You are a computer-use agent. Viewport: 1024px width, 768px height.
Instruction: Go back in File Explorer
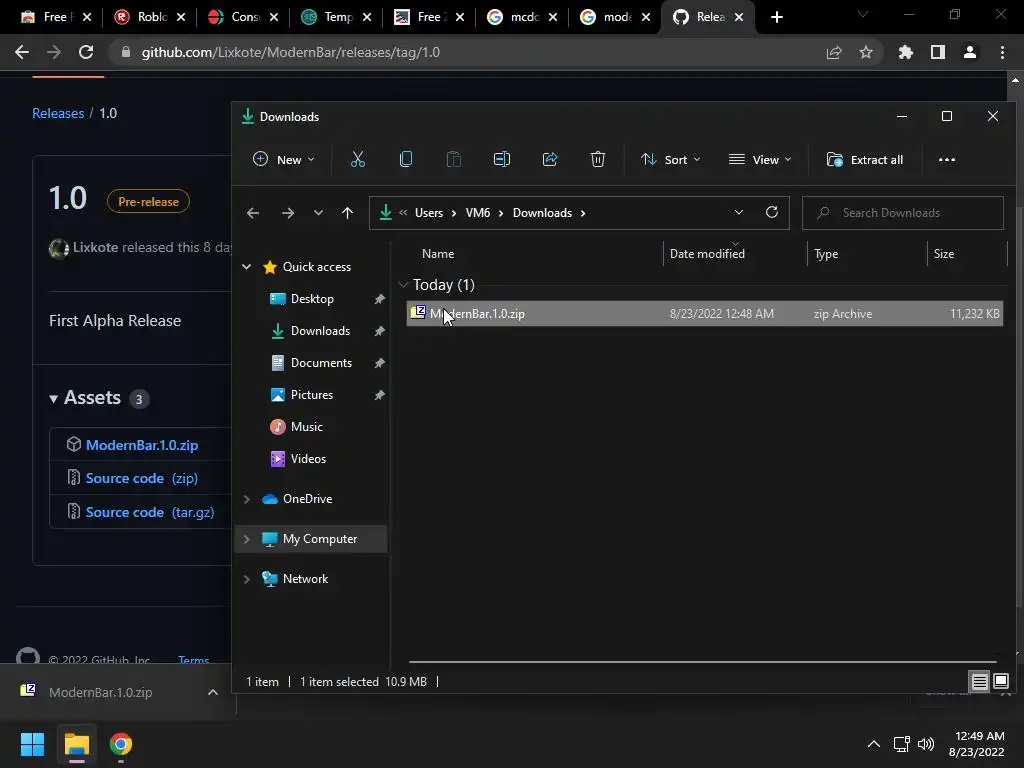pos(253,213)
